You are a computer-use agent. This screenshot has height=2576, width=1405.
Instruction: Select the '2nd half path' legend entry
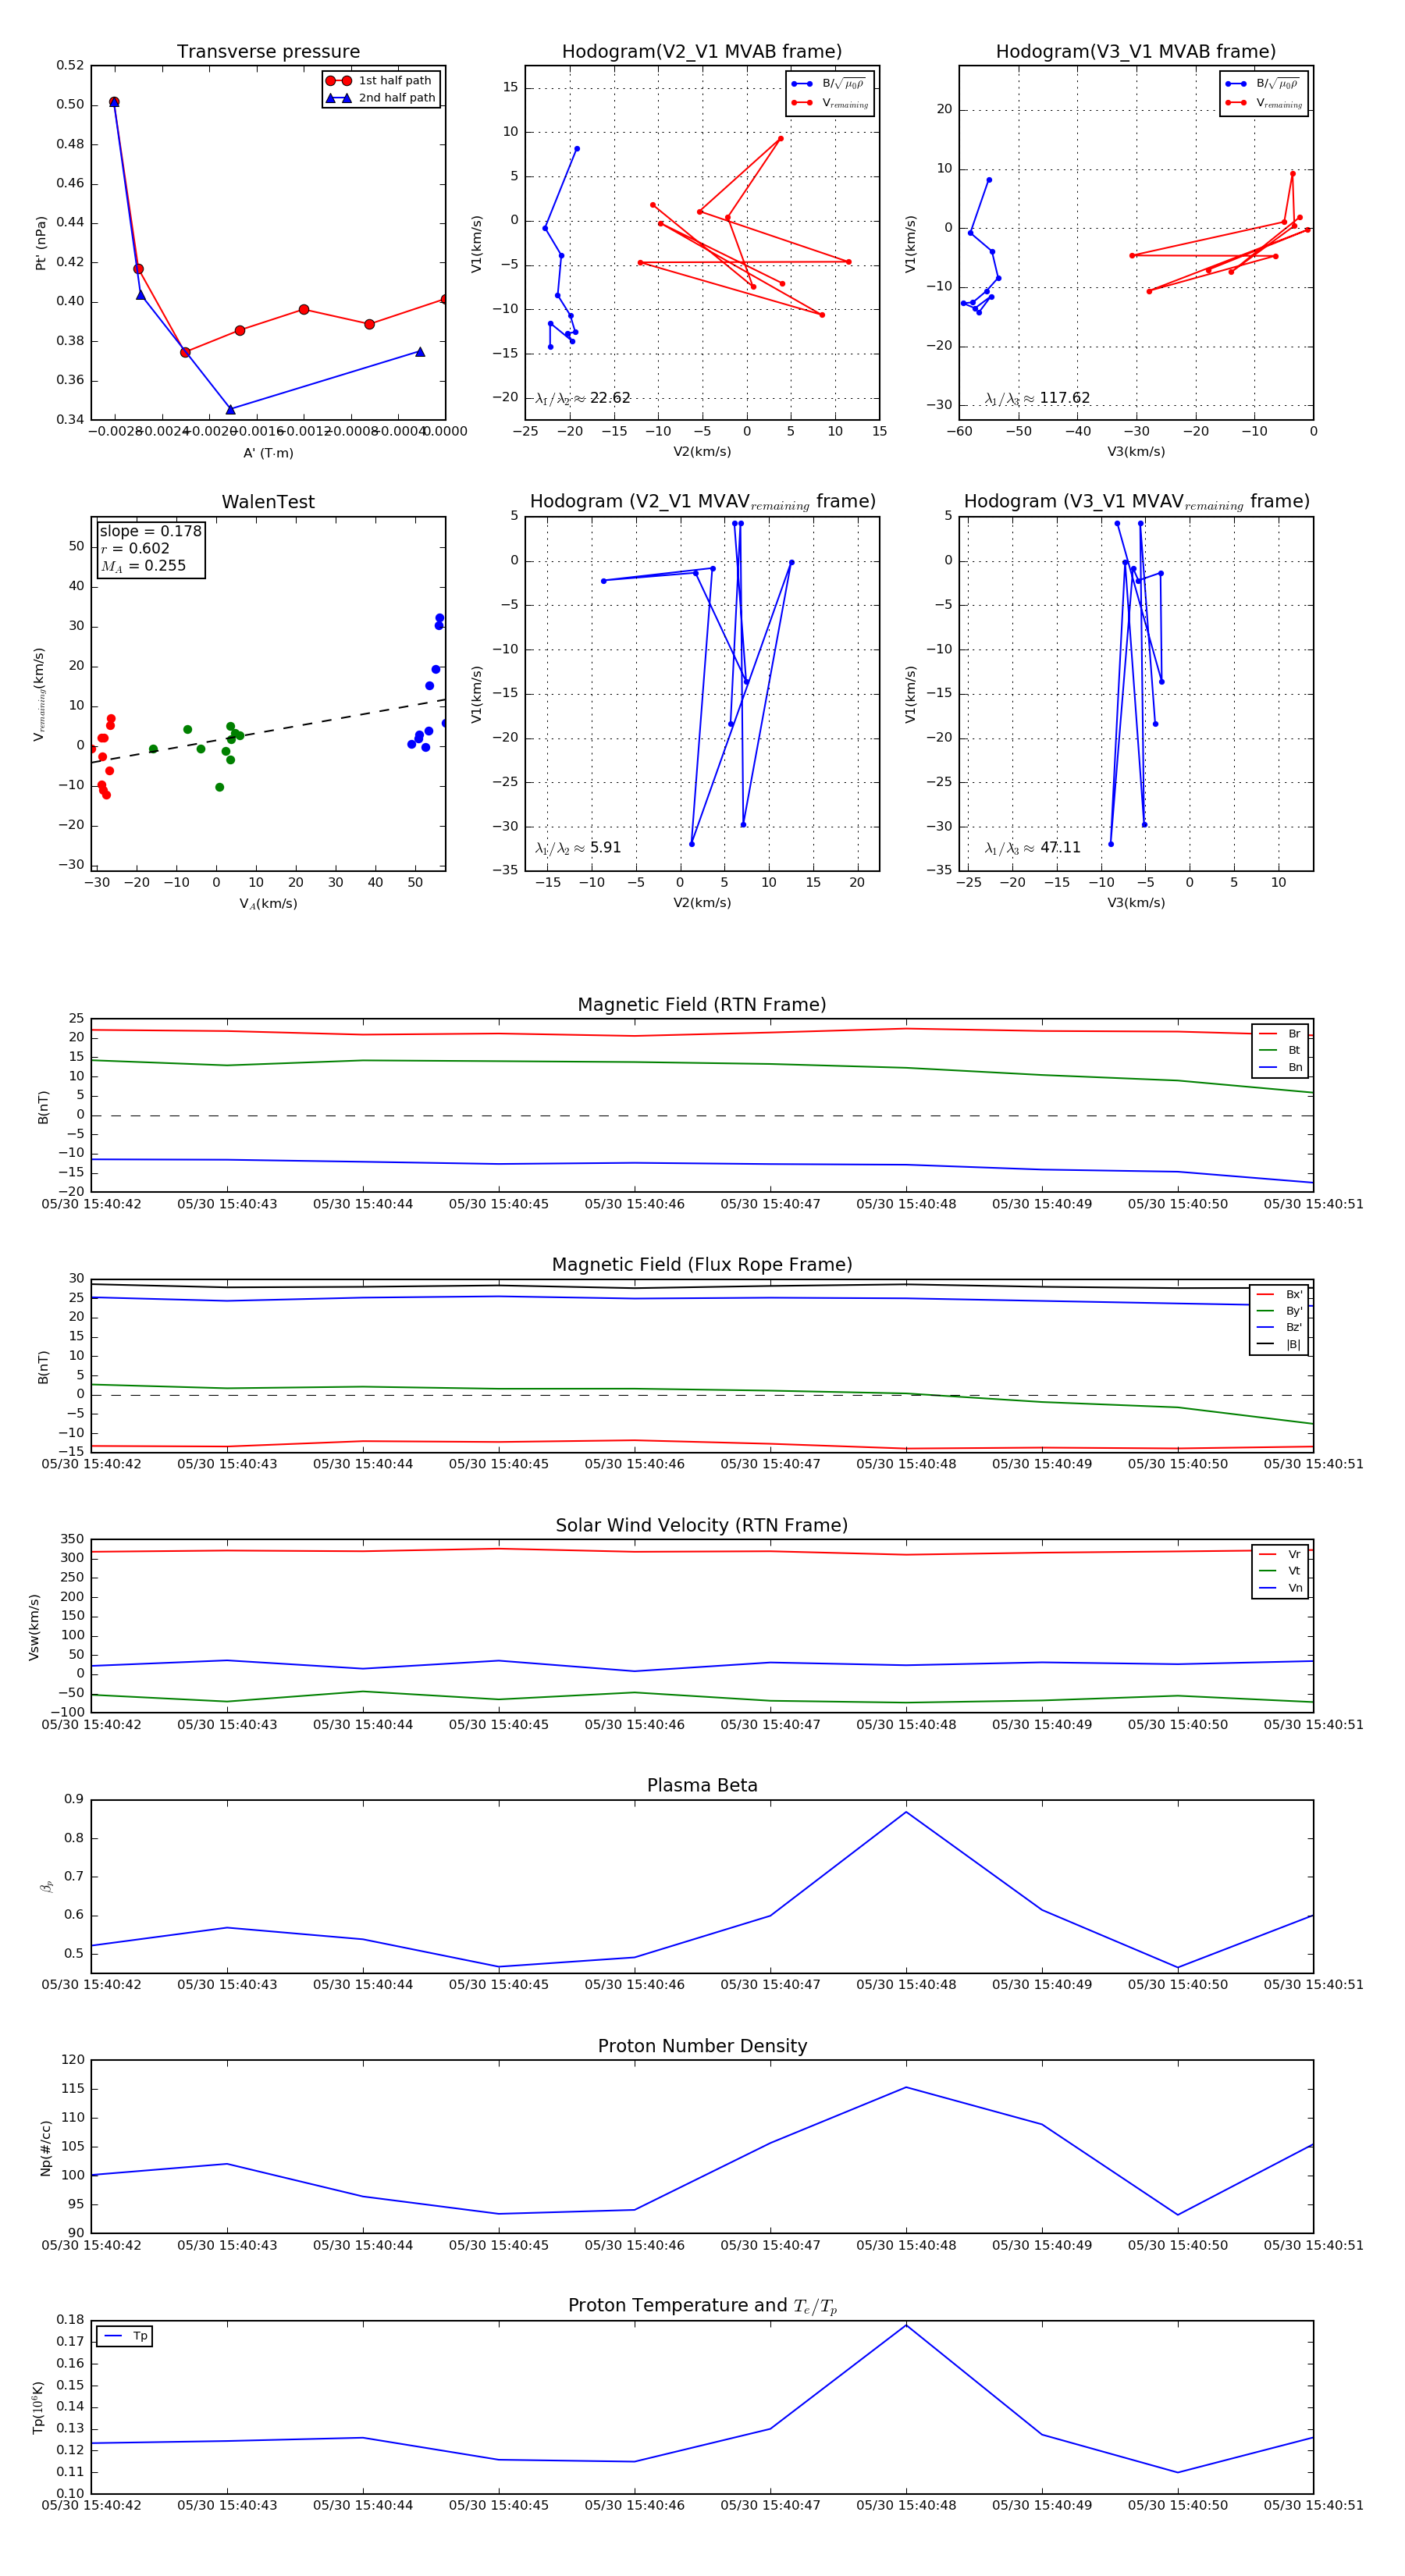(380, 98)
